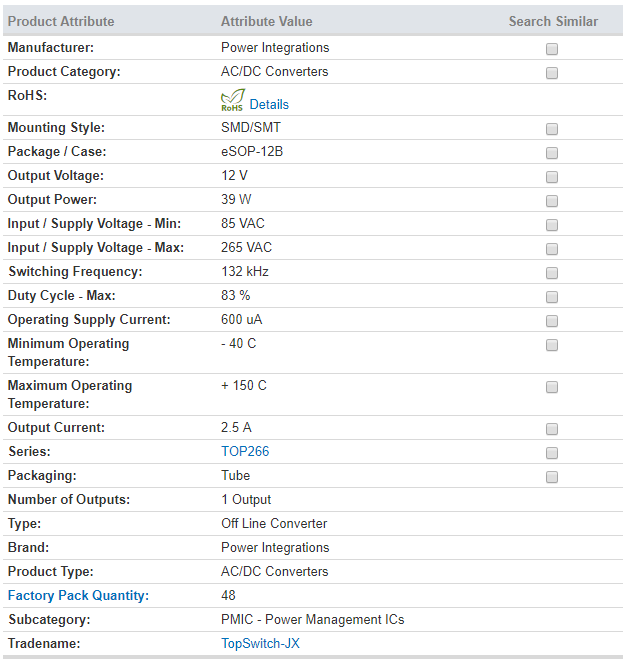
Task: Tick the Product Category checkbox
Action: [552, 73]
